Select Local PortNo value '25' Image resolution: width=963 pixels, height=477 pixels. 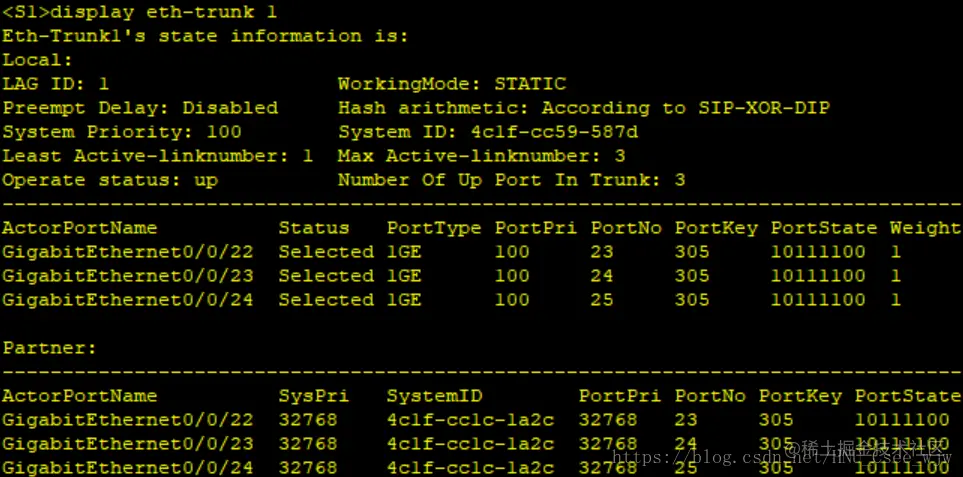(602, 300)
